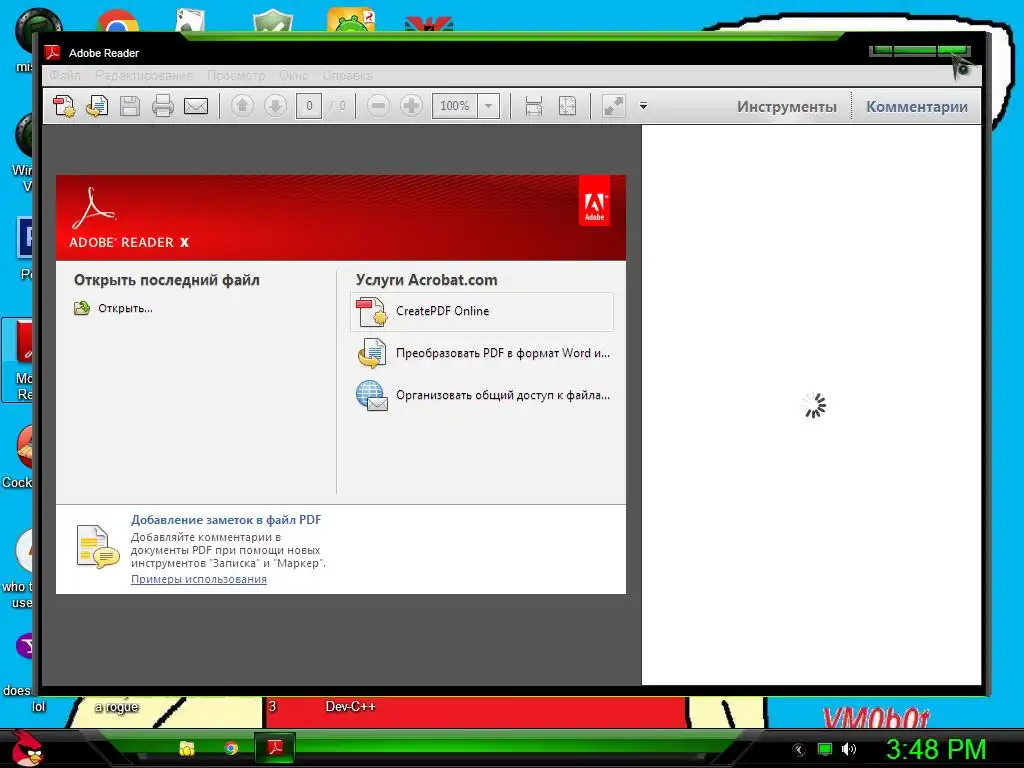This screenshot has height=768, width=1024.
Task: Open the Просмотр menu
Action: pos(236,76)
